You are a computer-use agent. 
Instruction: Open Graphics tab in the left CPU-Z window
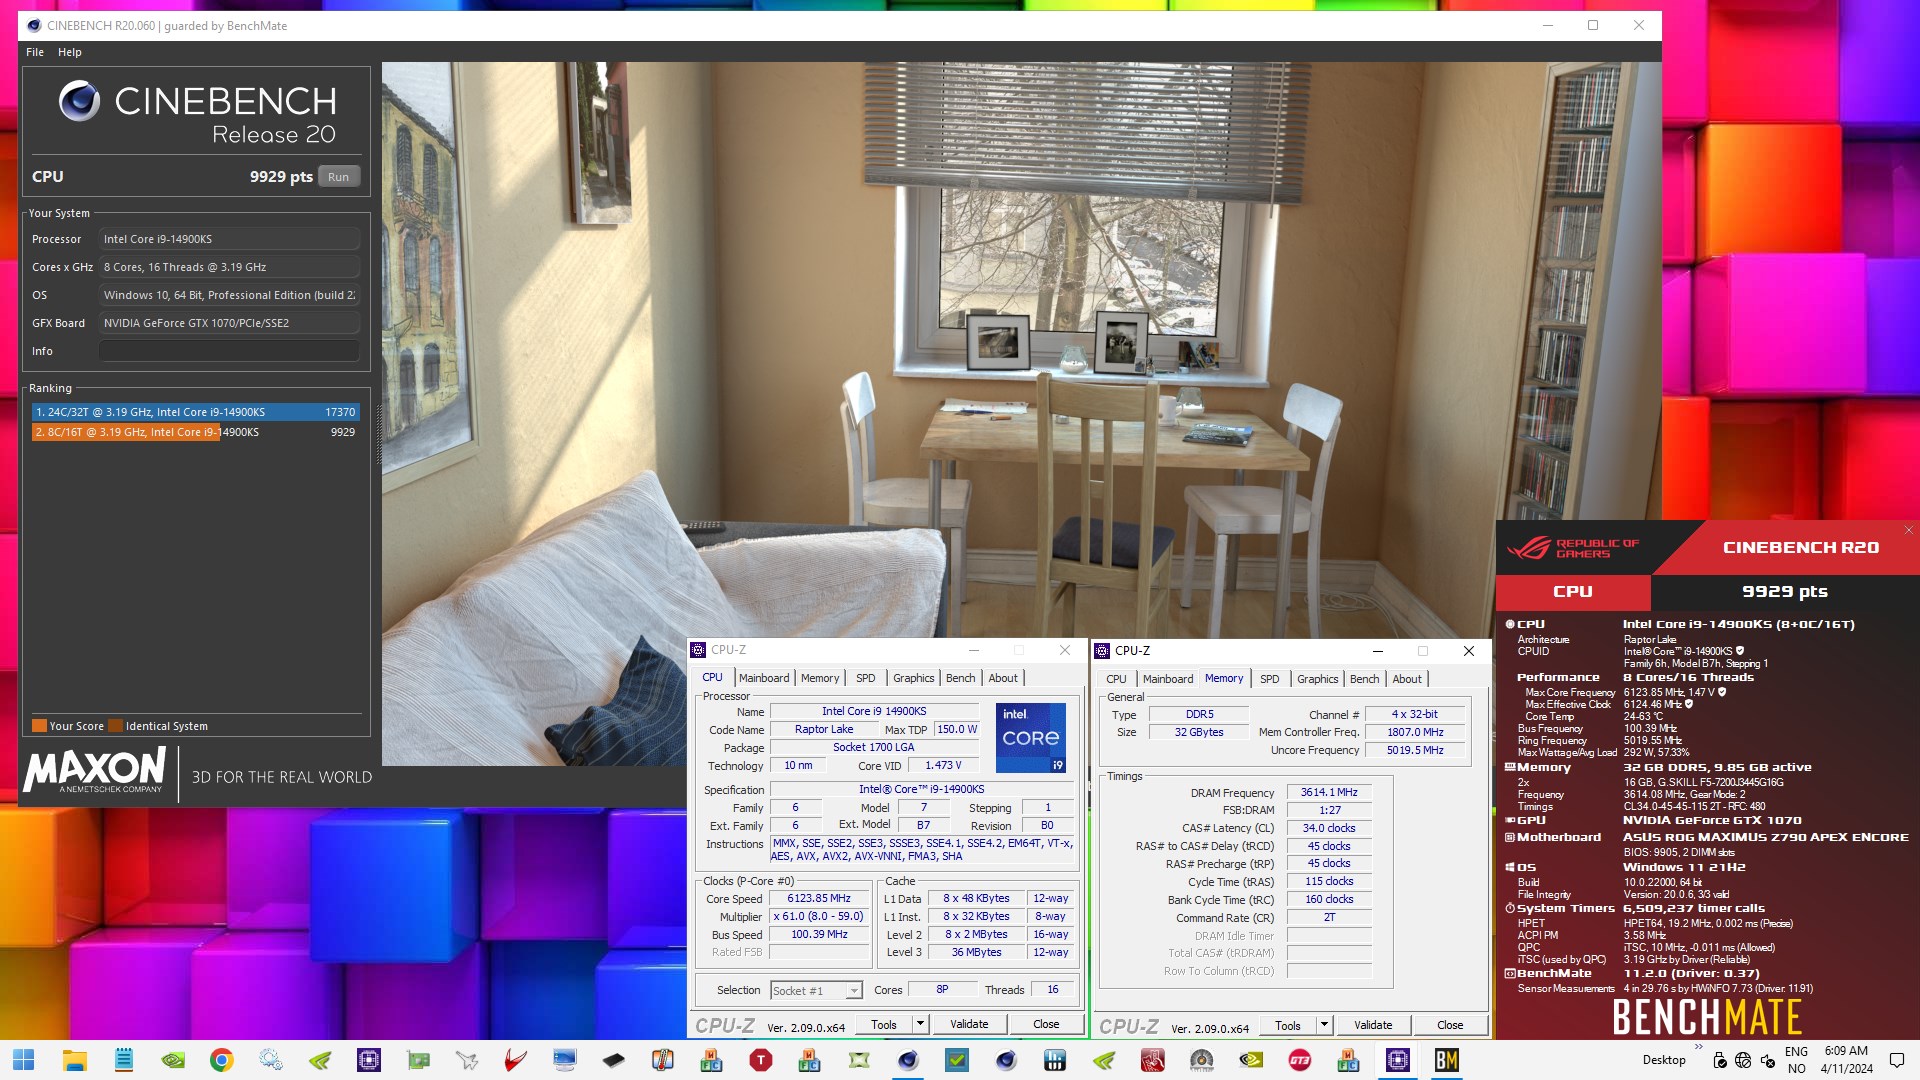tap(914, 678)
